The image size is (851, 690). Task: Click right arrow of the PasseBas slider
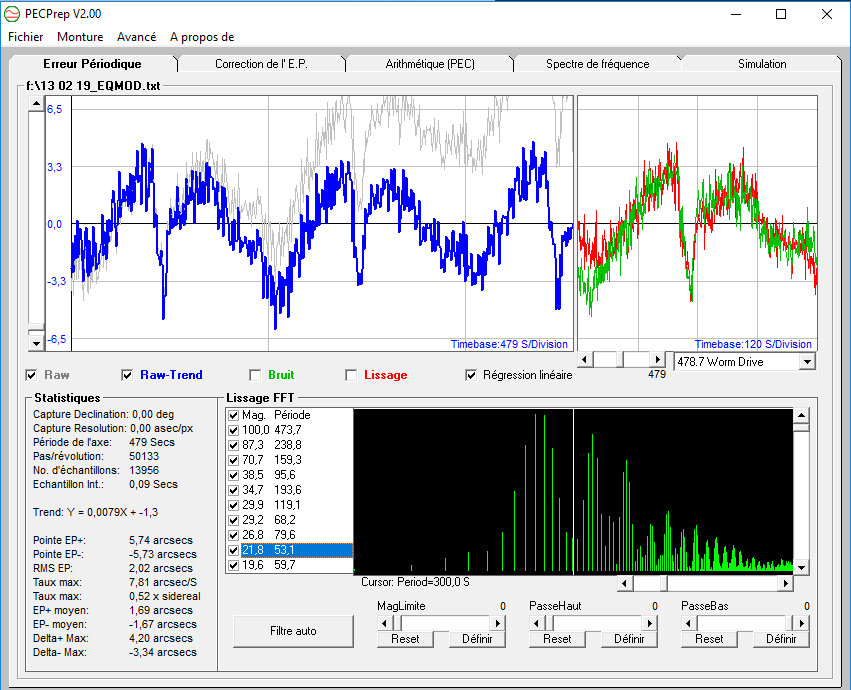[x=803, y=622]
